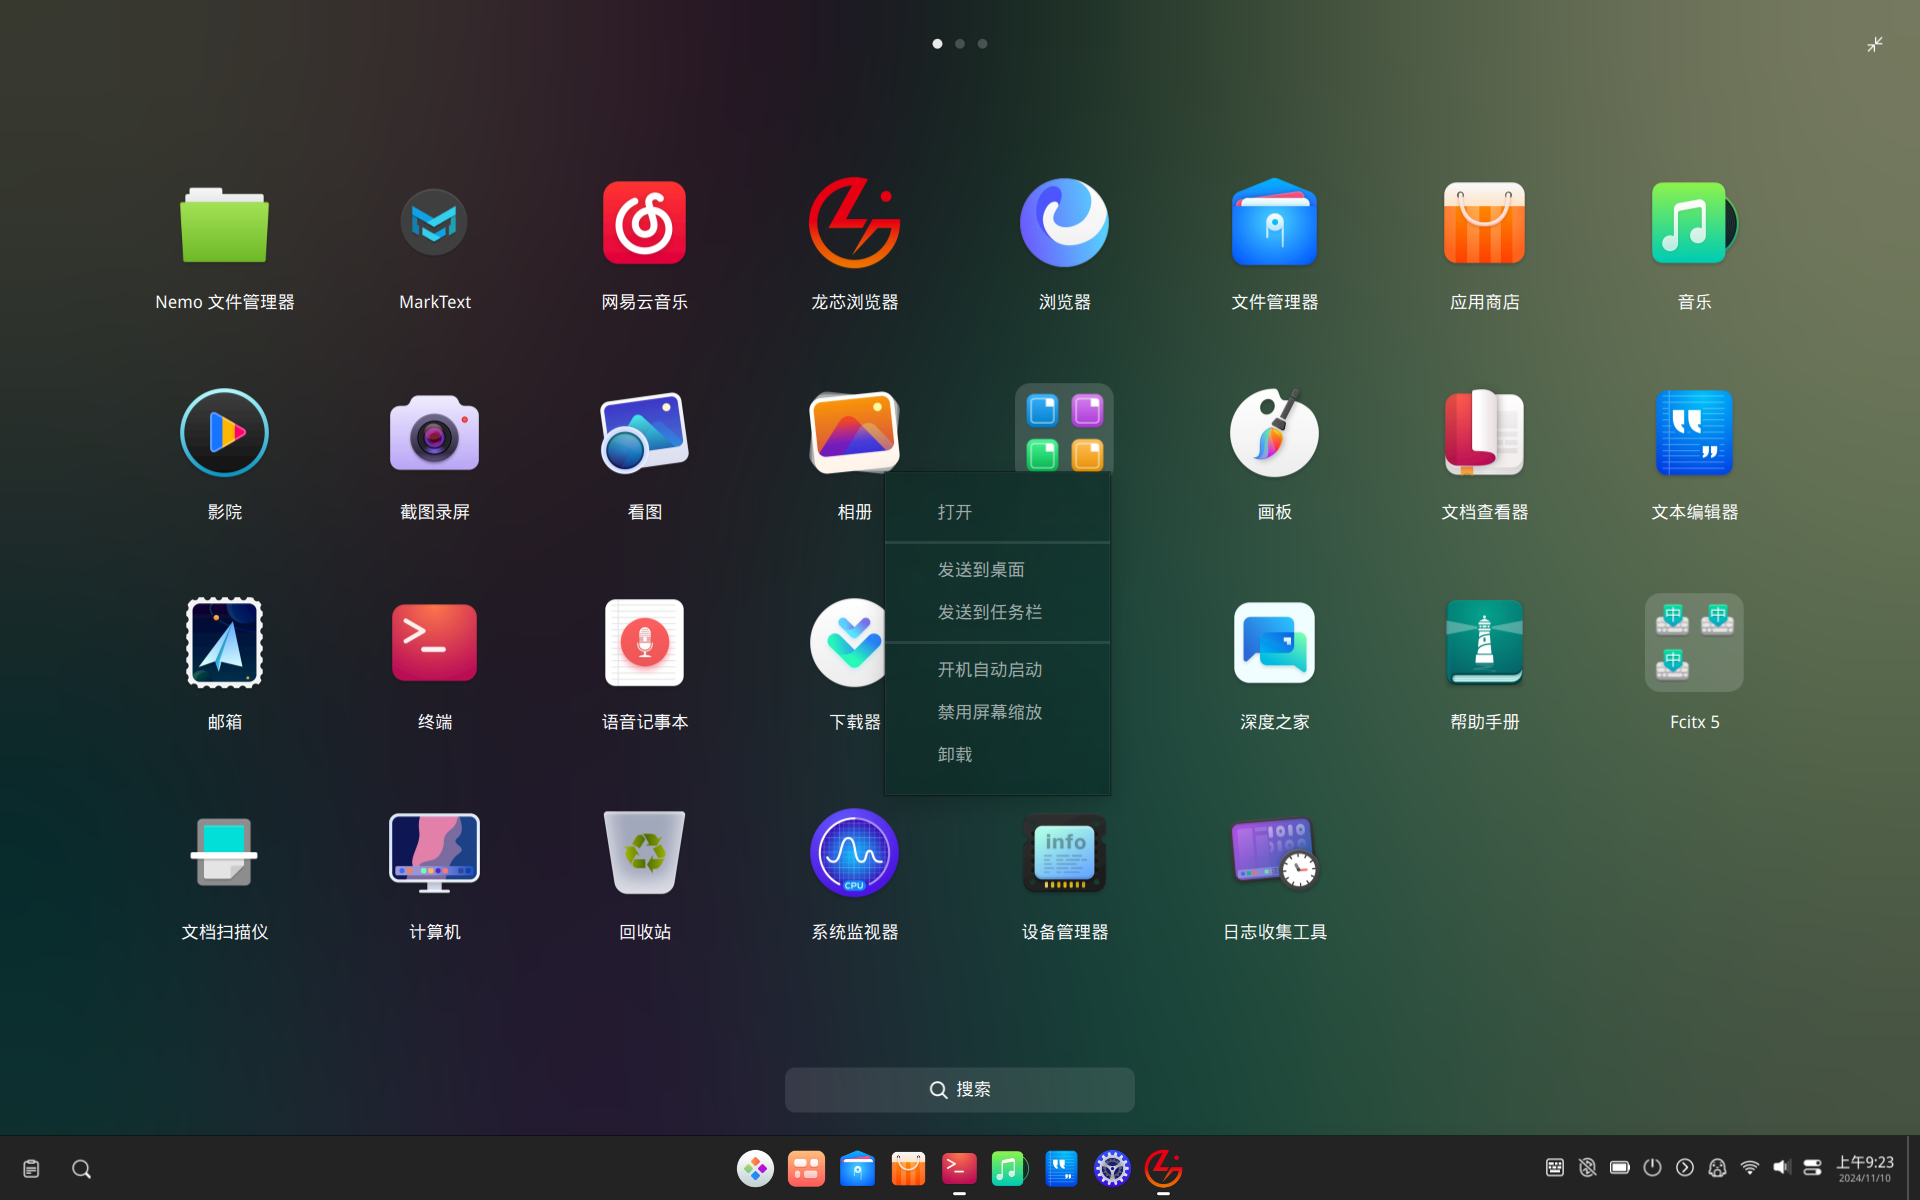Viewport: 1920px width, 1200px height.
Task: Open 画板 drawing app
Action: (1274, 435)
